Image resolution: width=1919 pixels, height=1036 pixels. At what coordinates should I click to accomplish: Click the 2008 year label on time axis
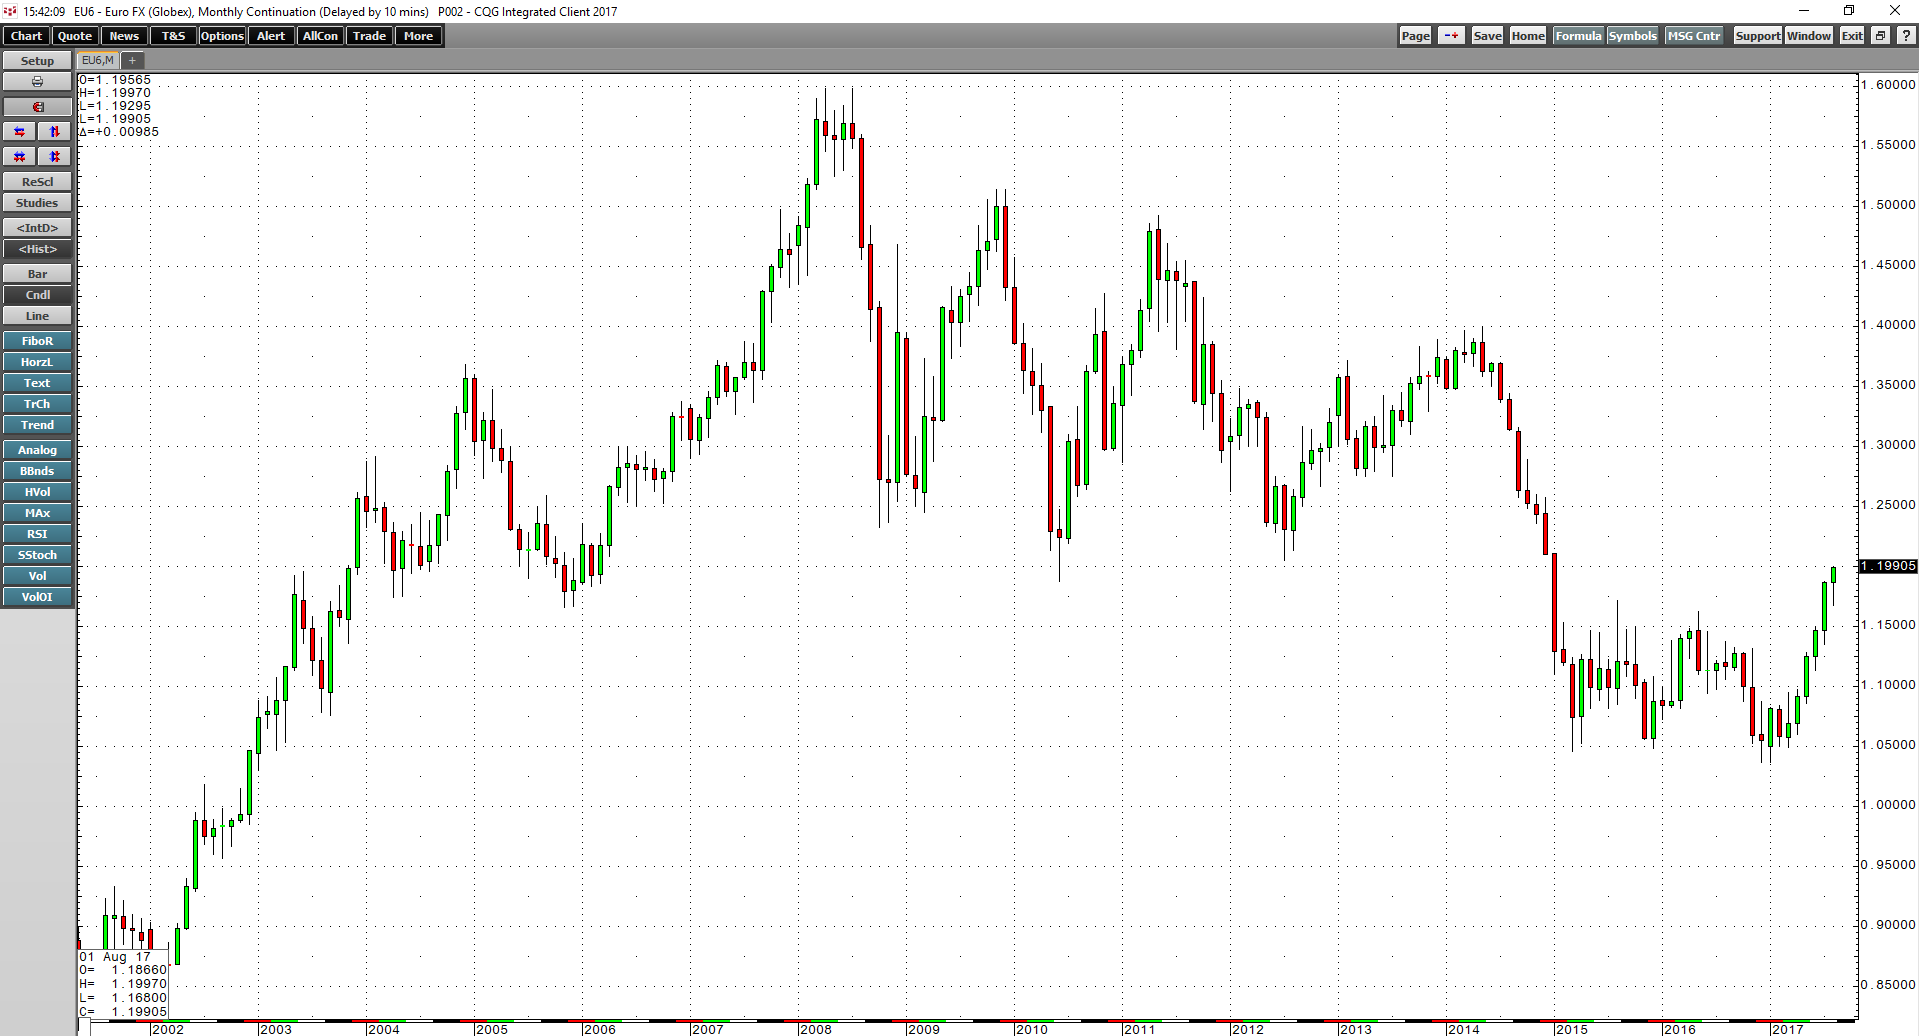pos(816,1029)
